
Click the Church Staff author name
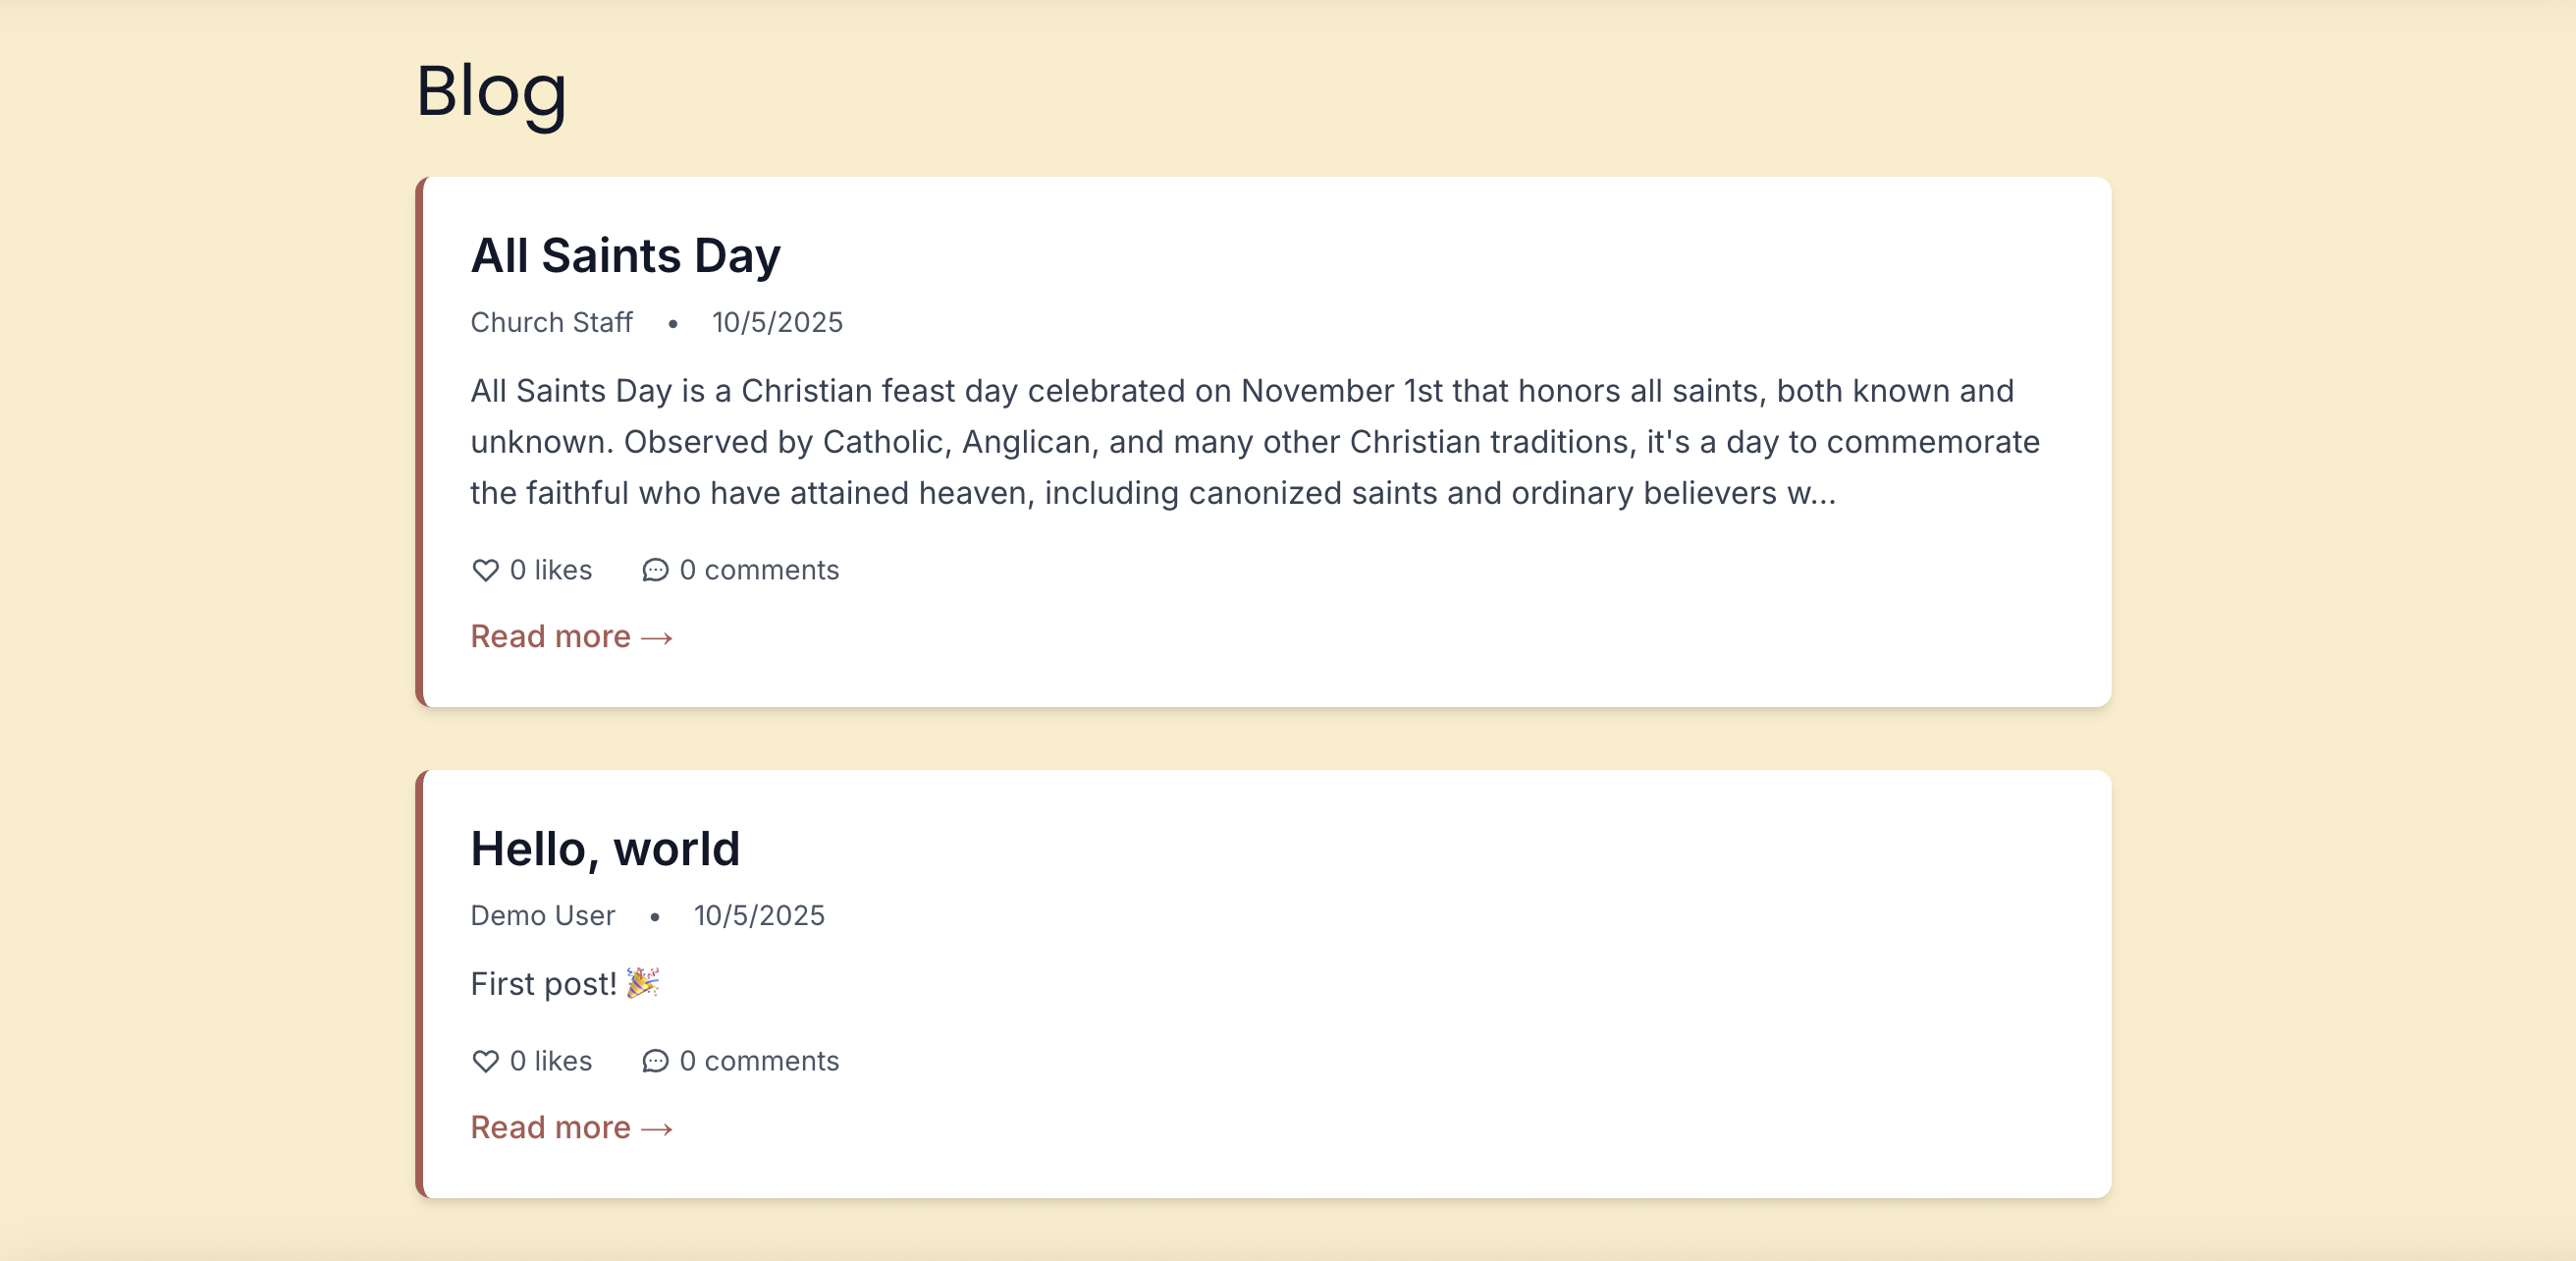tap(552, 322)
